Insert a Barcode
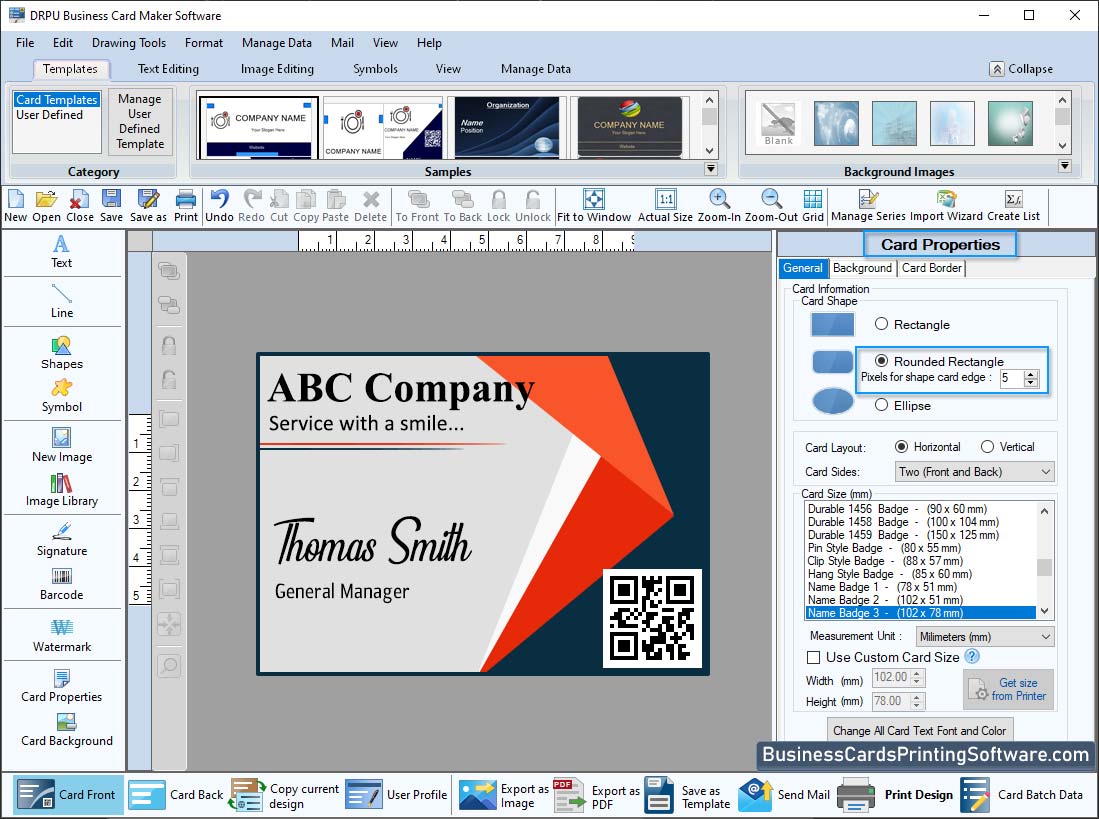This screenshot has width=1099, height=819. coord(62,584)
